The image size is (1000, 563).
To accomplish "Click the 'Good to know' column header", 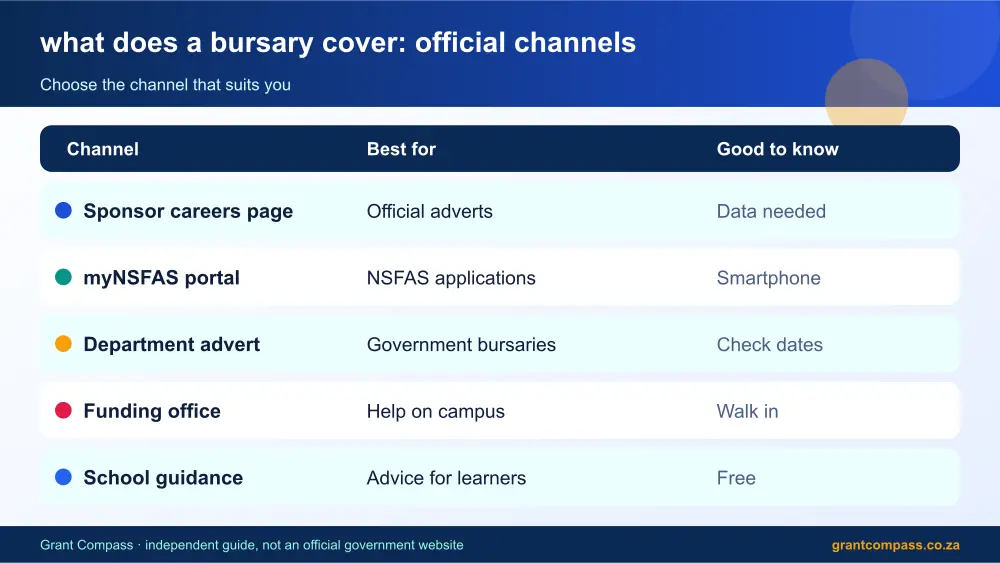I will click(777, 149).
